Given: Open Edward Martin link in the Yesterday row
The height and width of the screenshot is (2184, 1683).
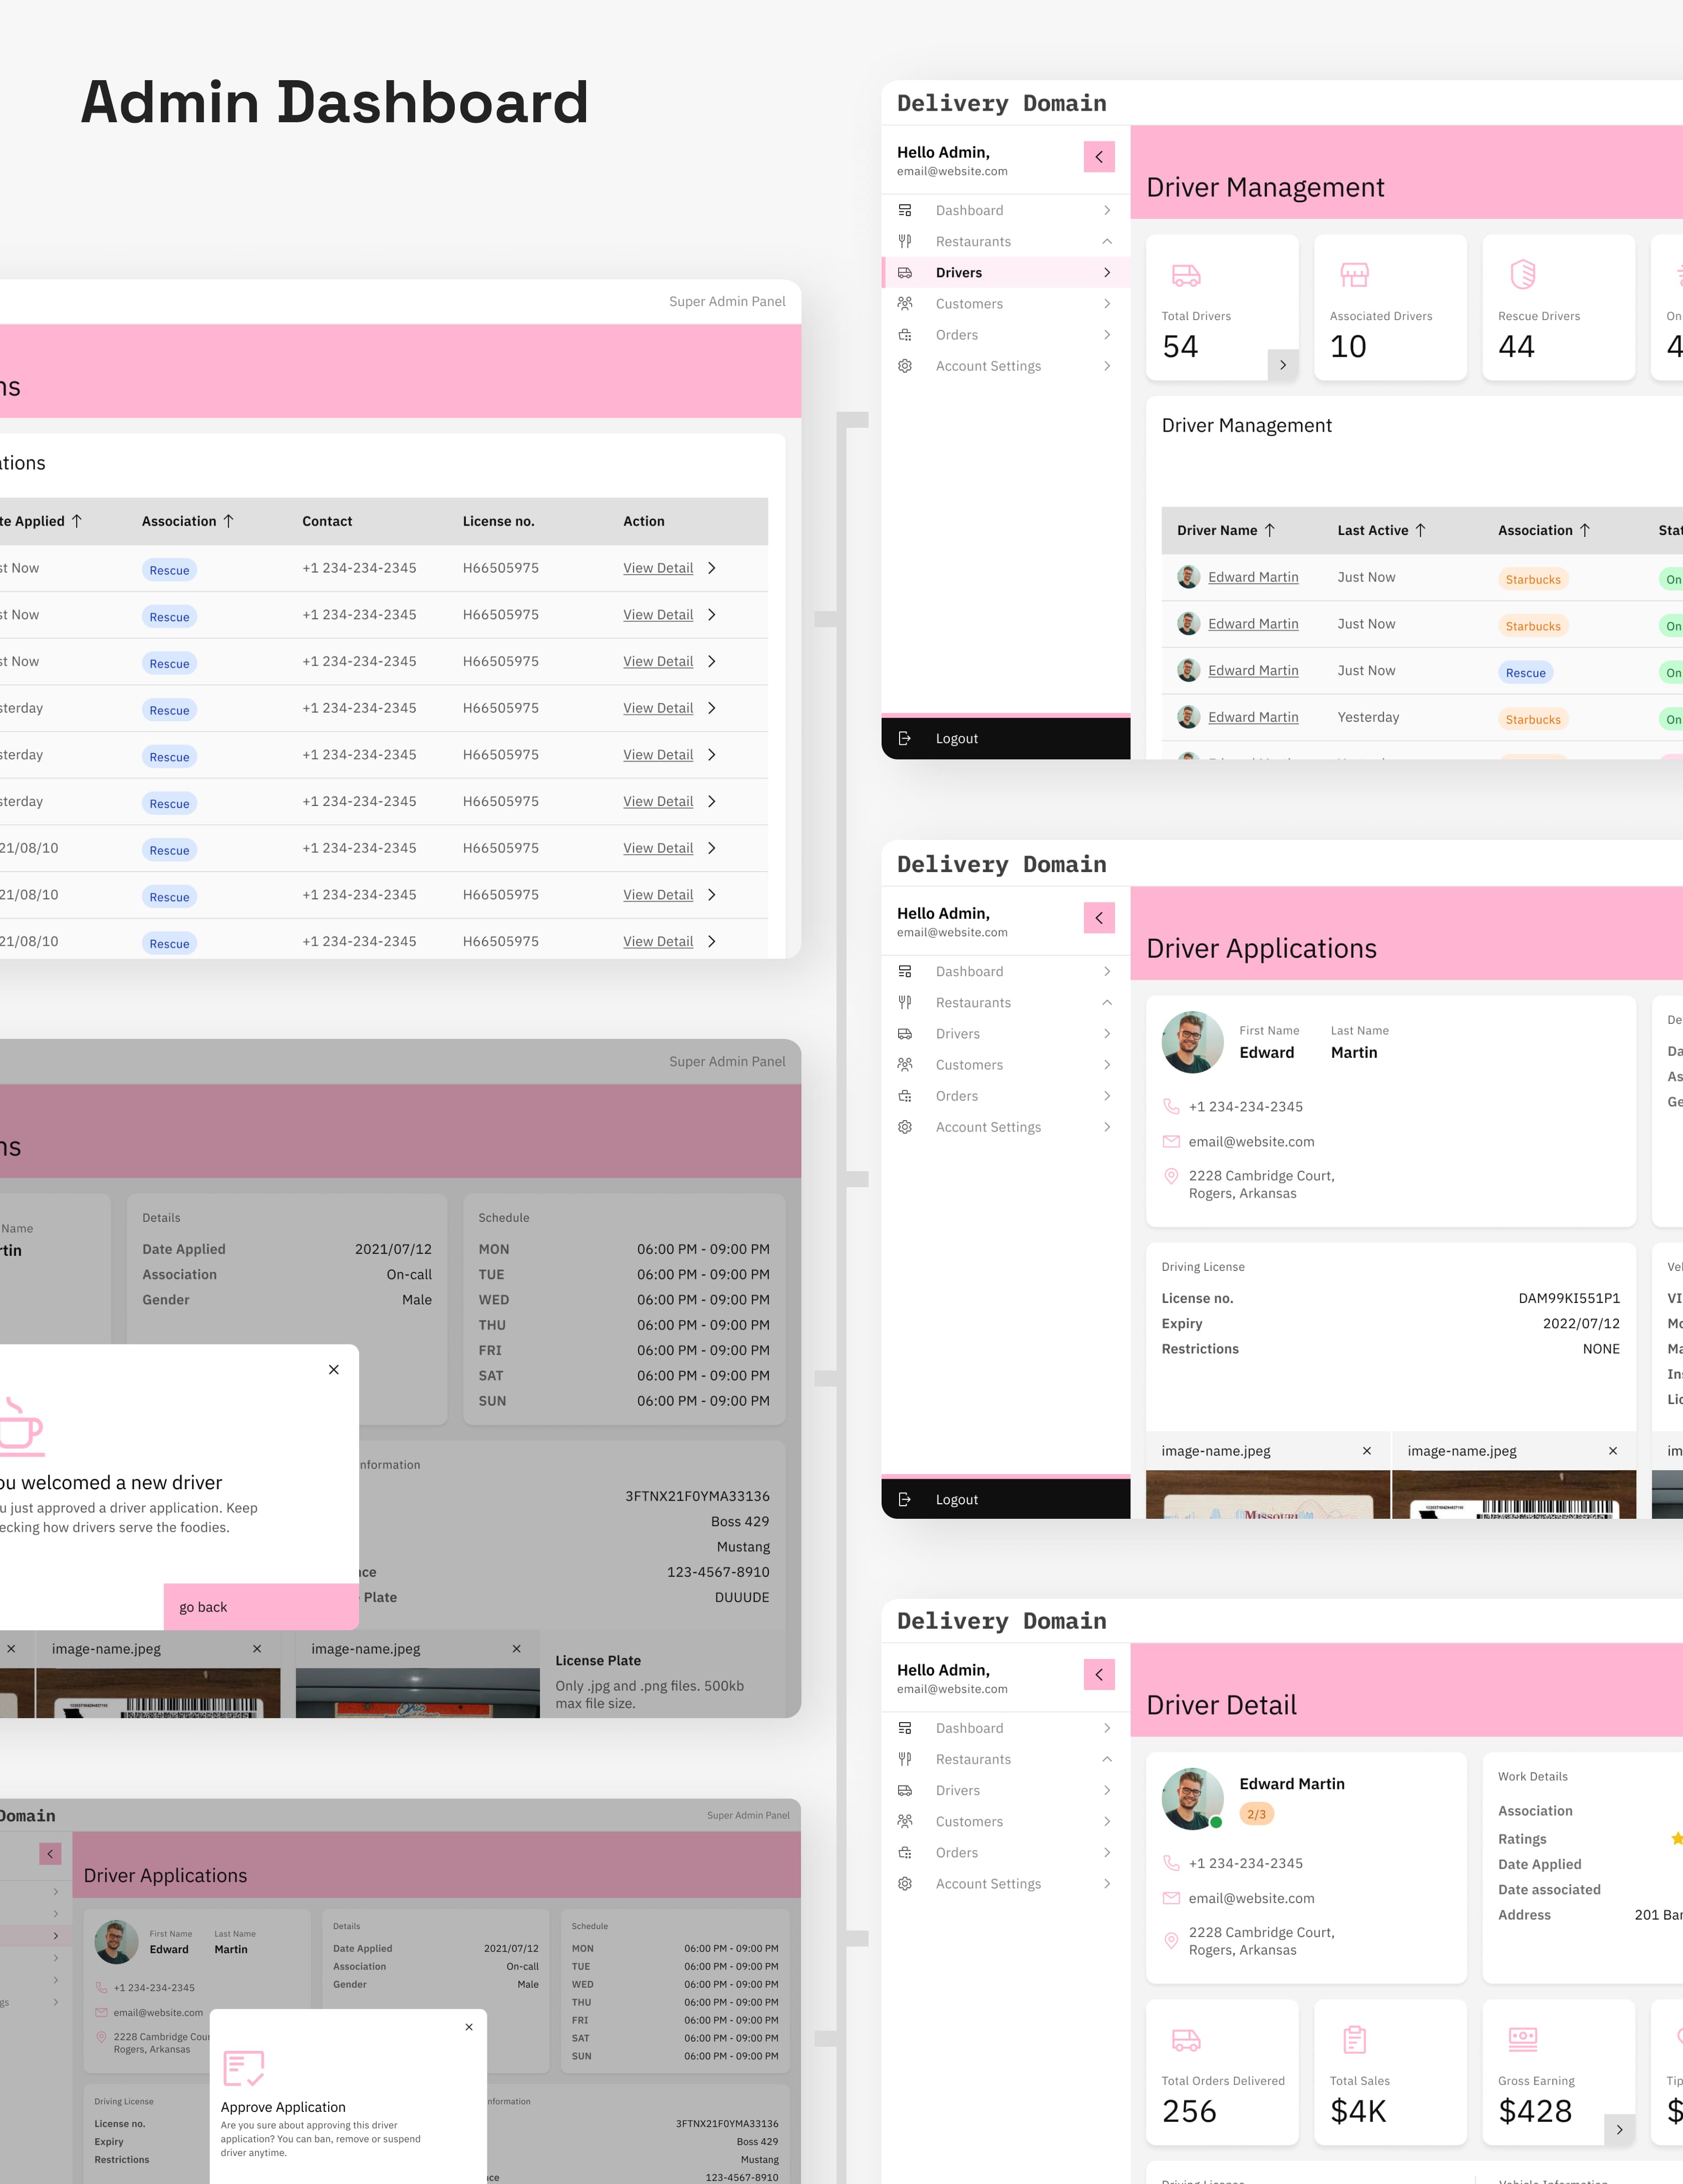Looking at the screenshot, I should click(1253, 717).
